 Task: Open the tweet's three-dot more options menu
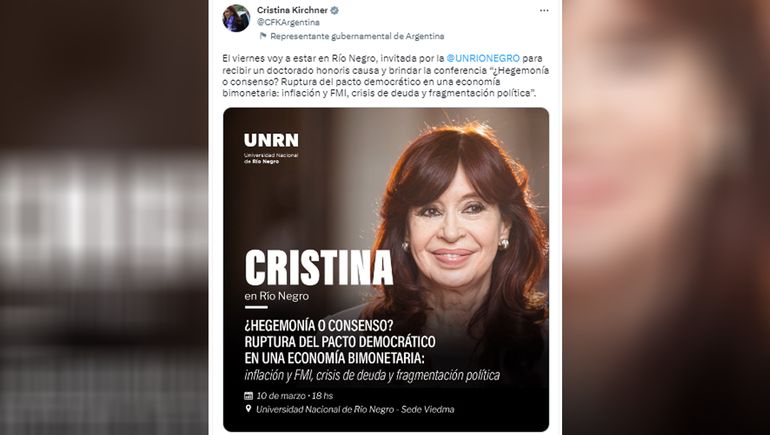[544, 10]
